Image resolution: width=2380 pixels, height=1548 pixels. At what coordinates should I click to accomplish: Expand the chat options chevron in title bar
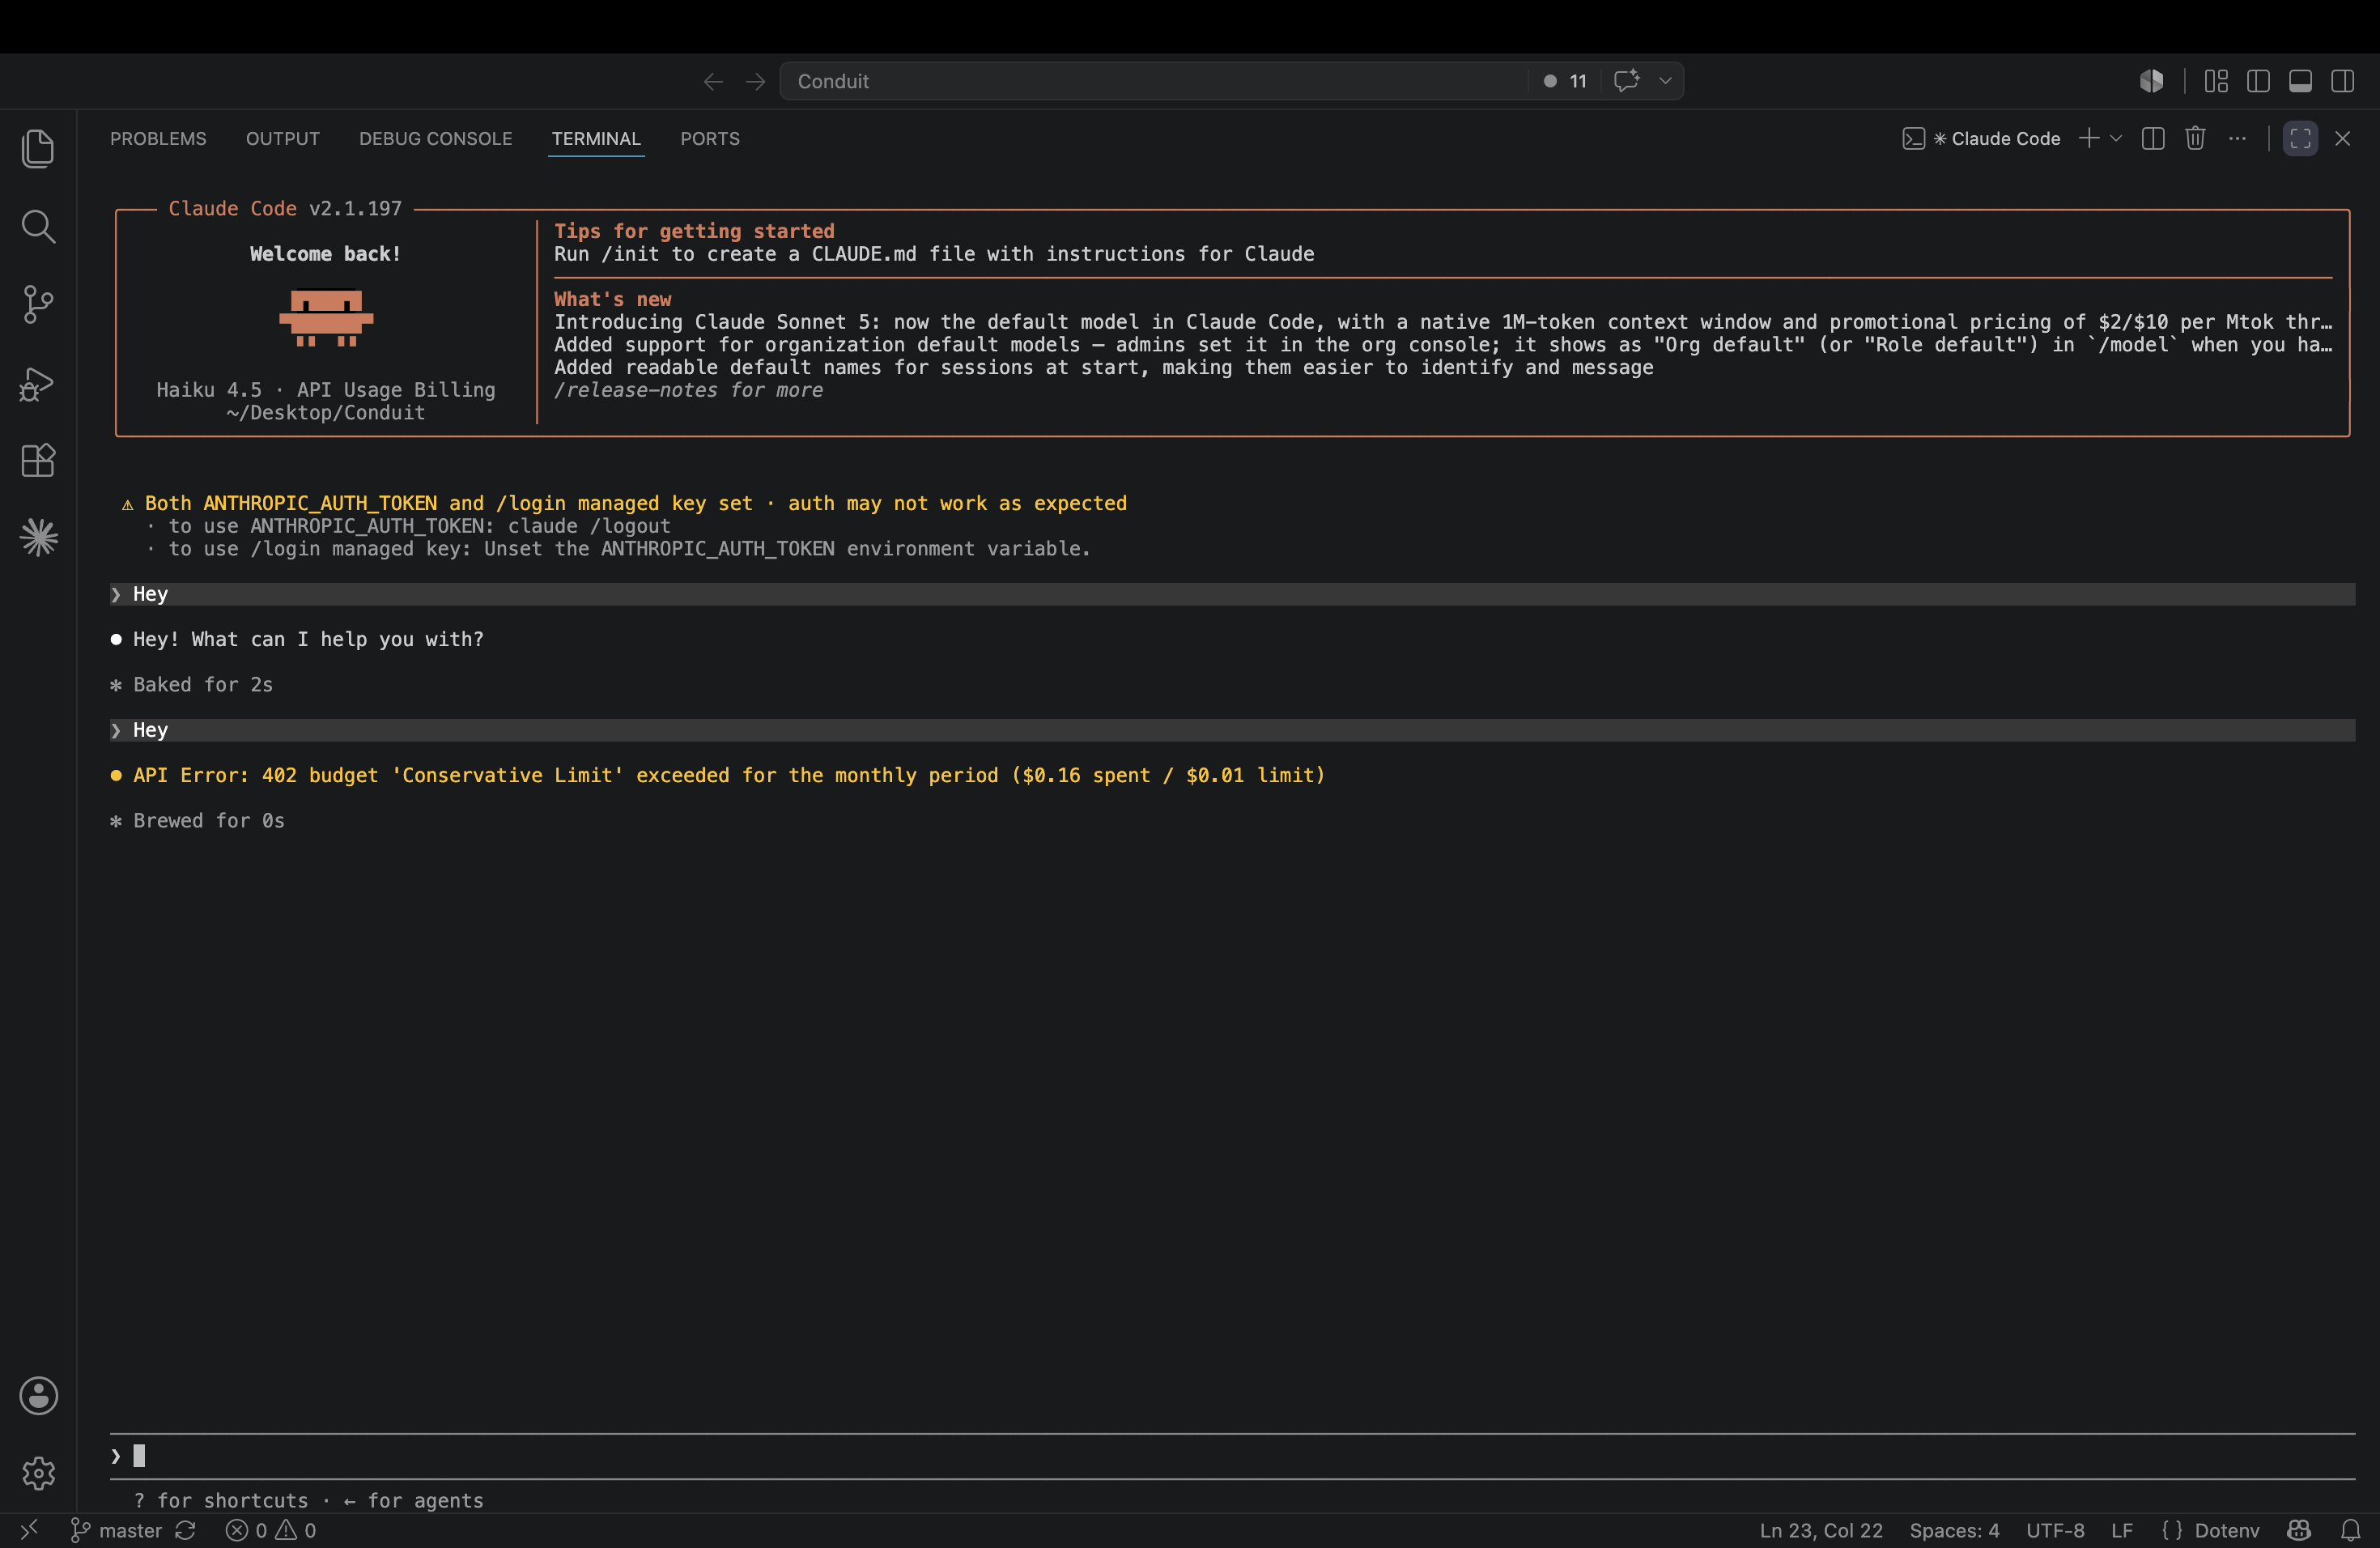click(1665, 81)
